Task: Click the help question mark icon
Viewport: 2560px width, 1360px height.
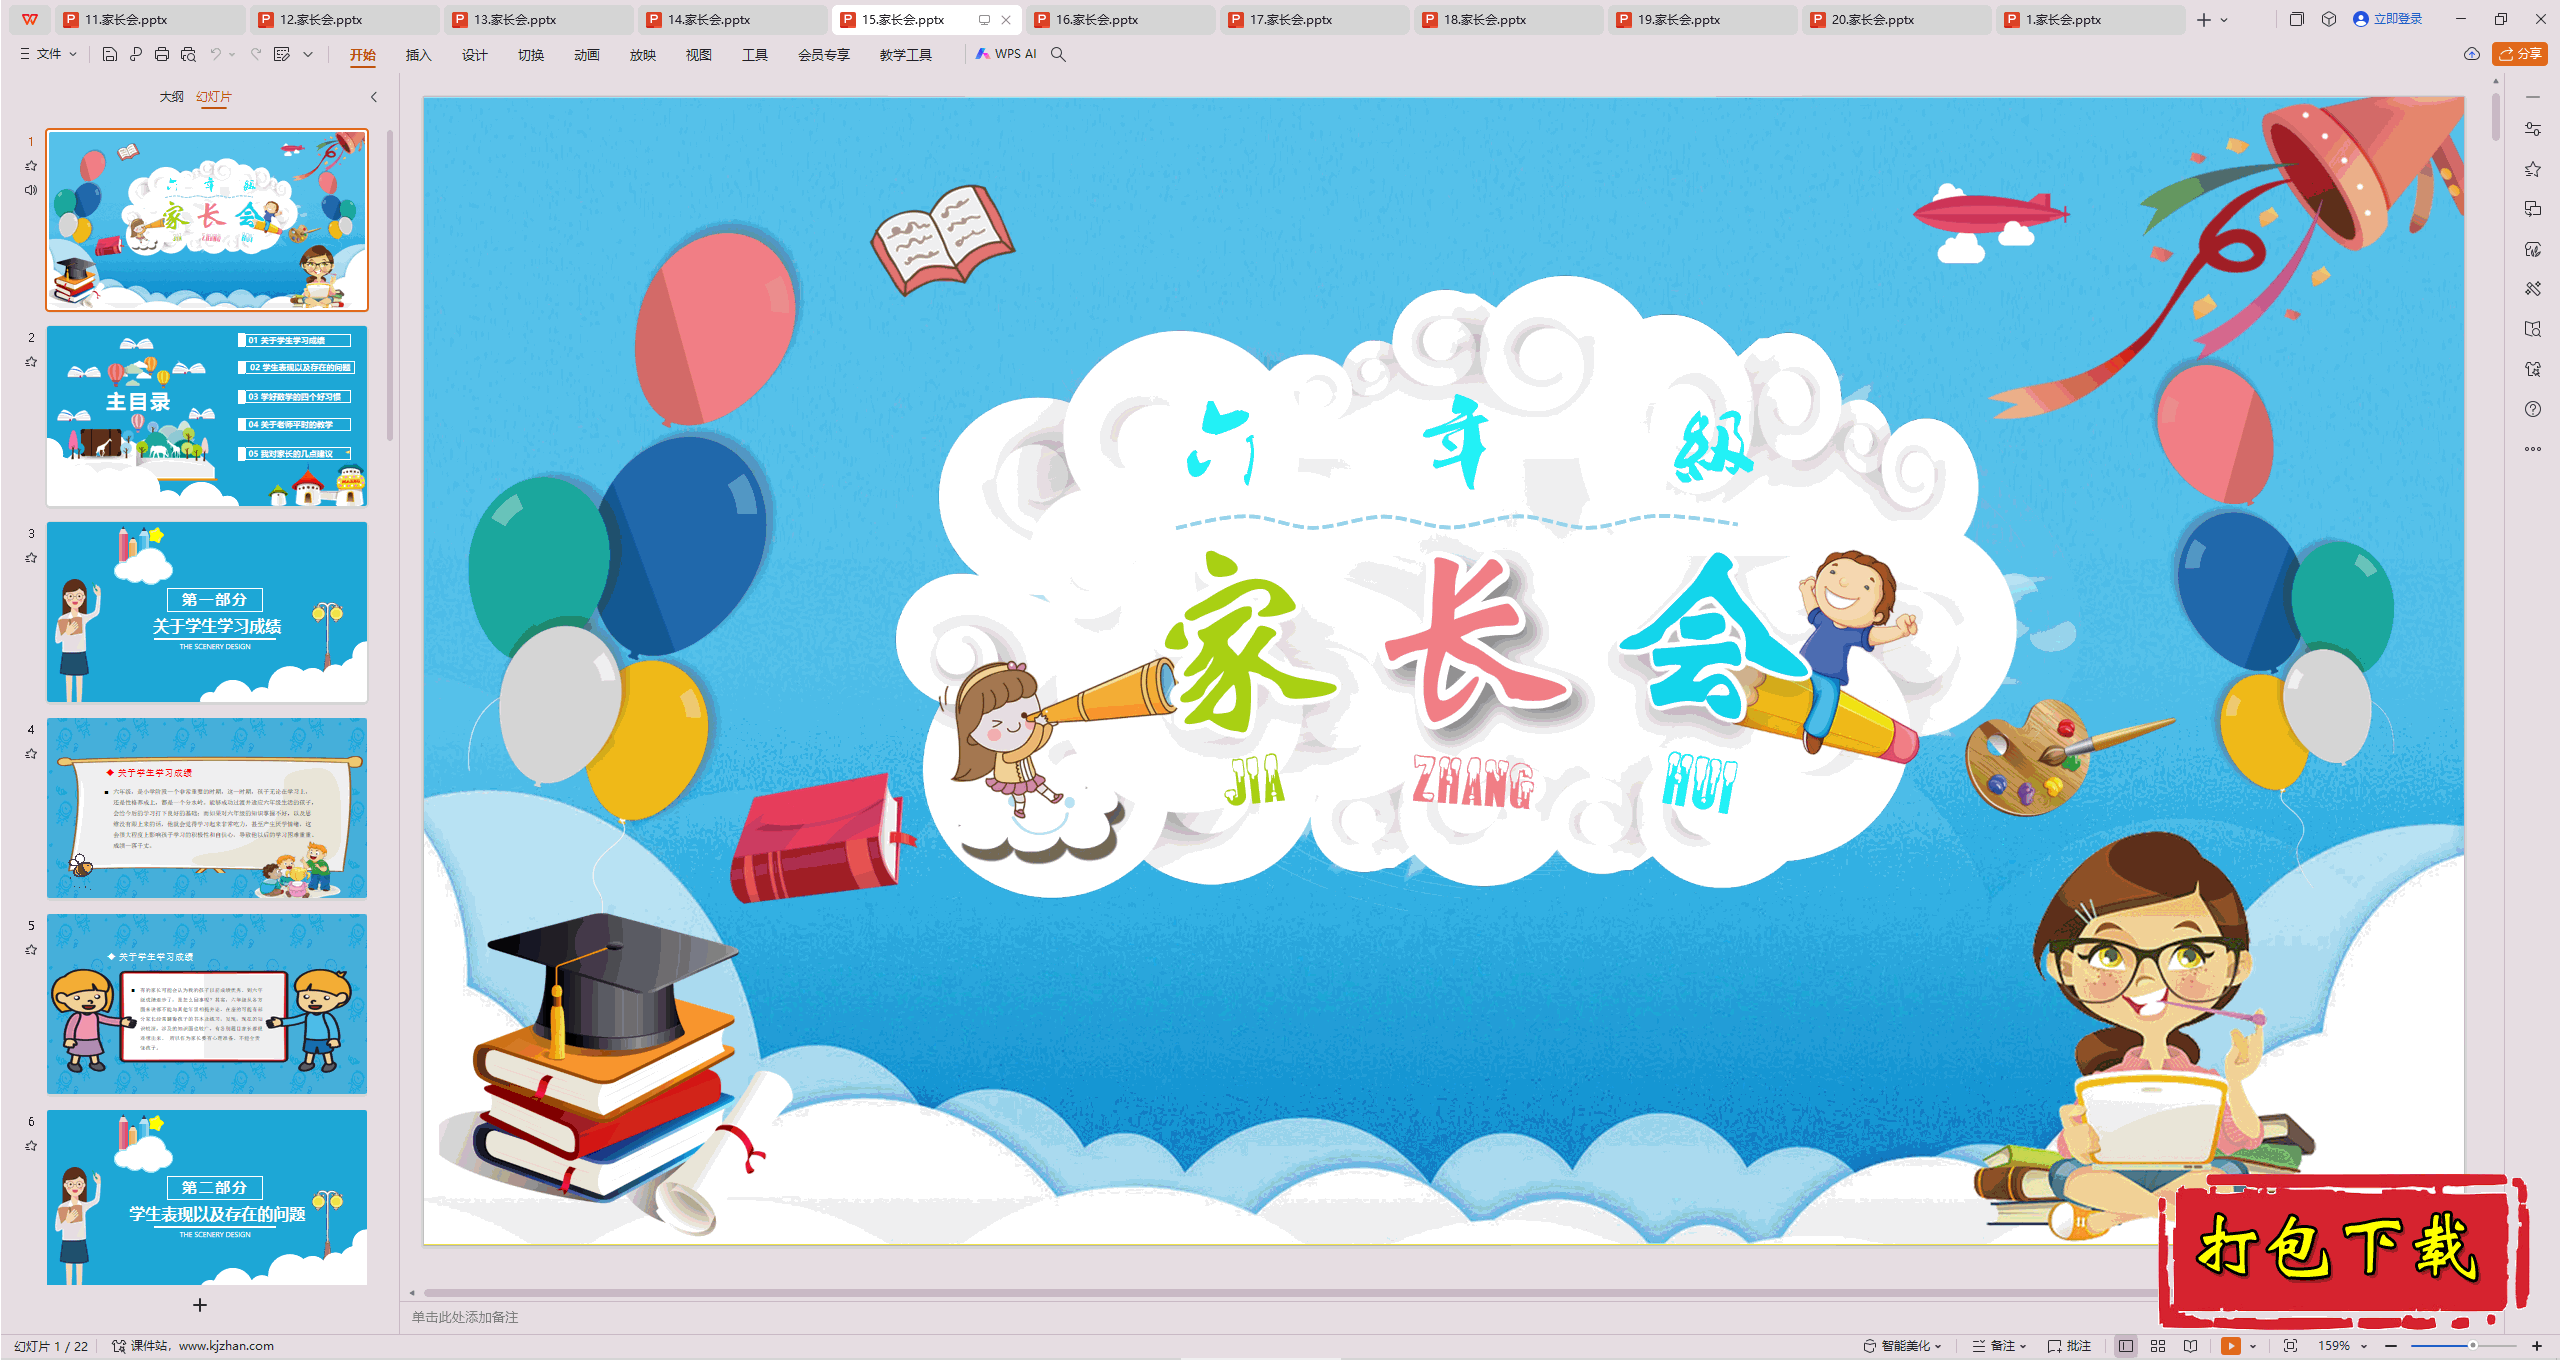Action: click(2533, 409)
